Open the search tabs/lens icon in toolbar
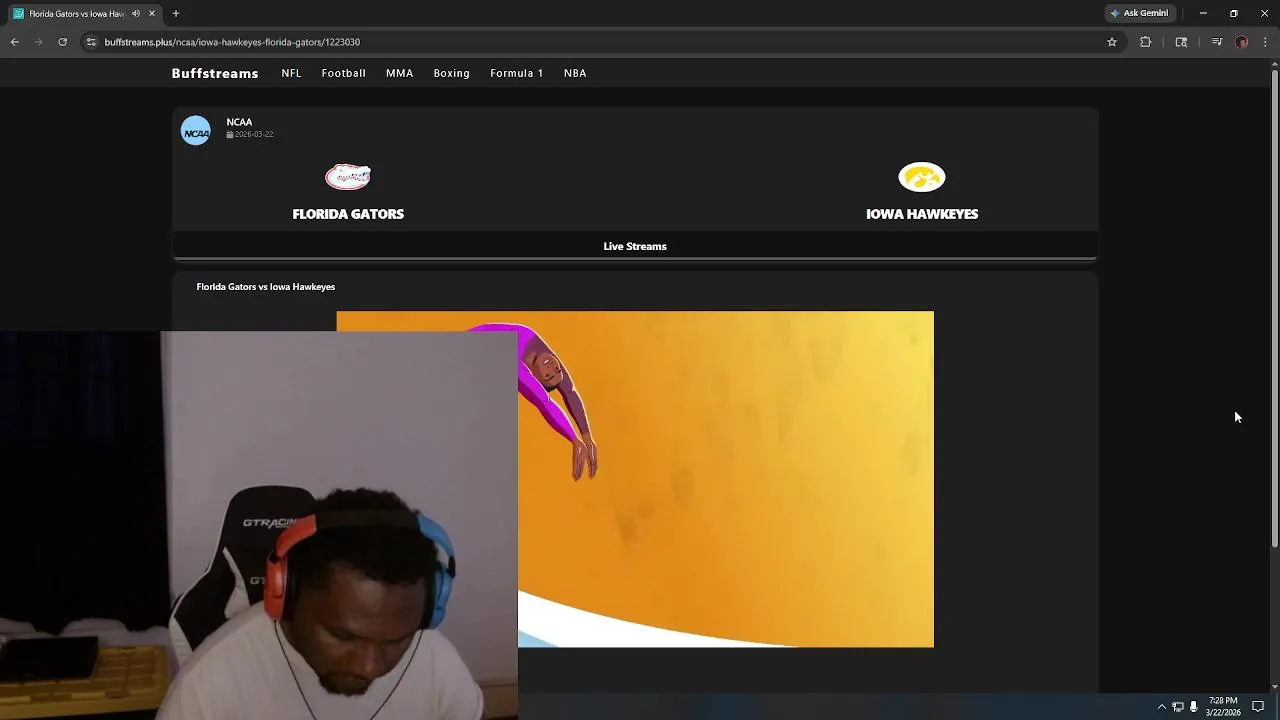Image resolution: width=1280 pixels, height=720 pixels. (1181, 42)
